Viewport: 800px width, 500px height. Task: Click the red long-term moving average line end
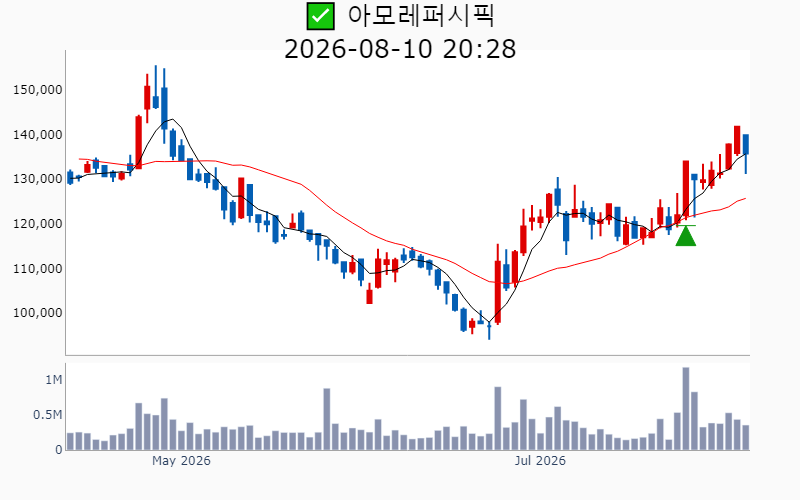coord(745,198)
